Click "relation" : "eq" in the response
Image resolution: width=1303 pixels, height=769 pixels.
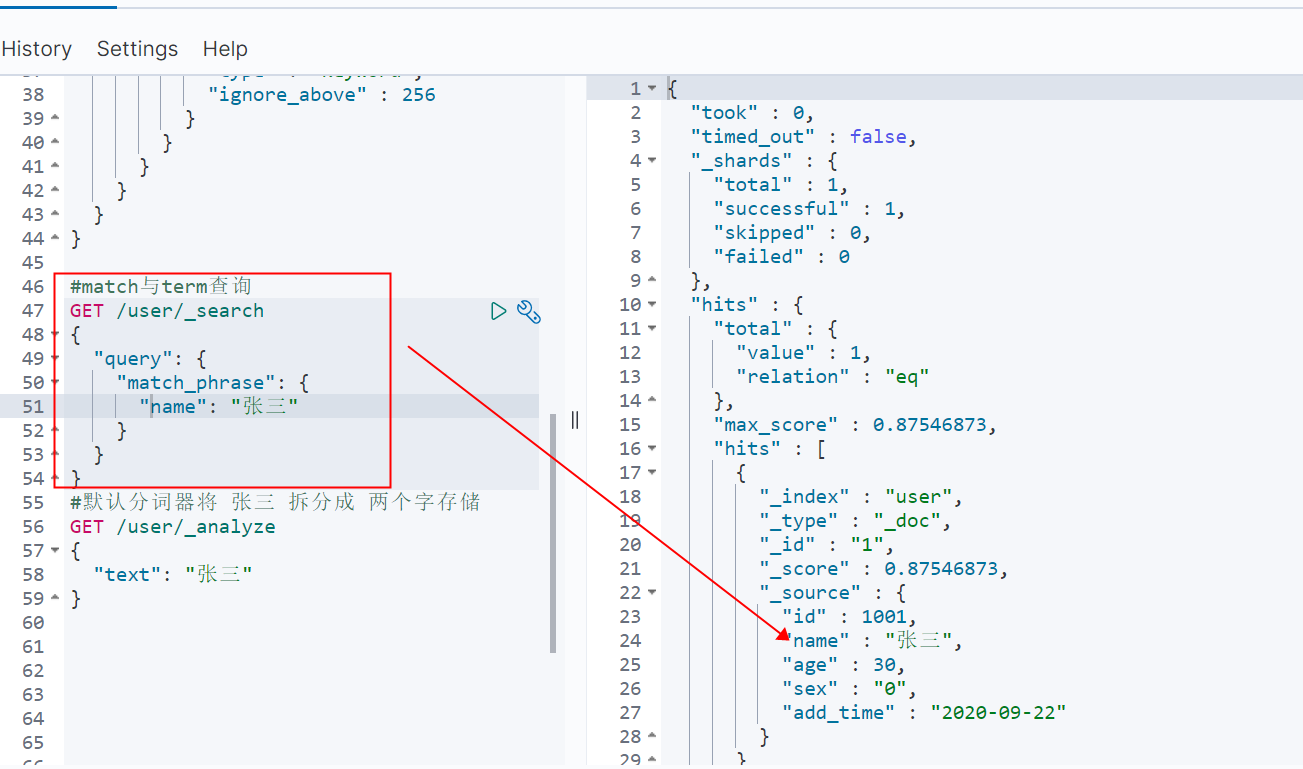833,377
